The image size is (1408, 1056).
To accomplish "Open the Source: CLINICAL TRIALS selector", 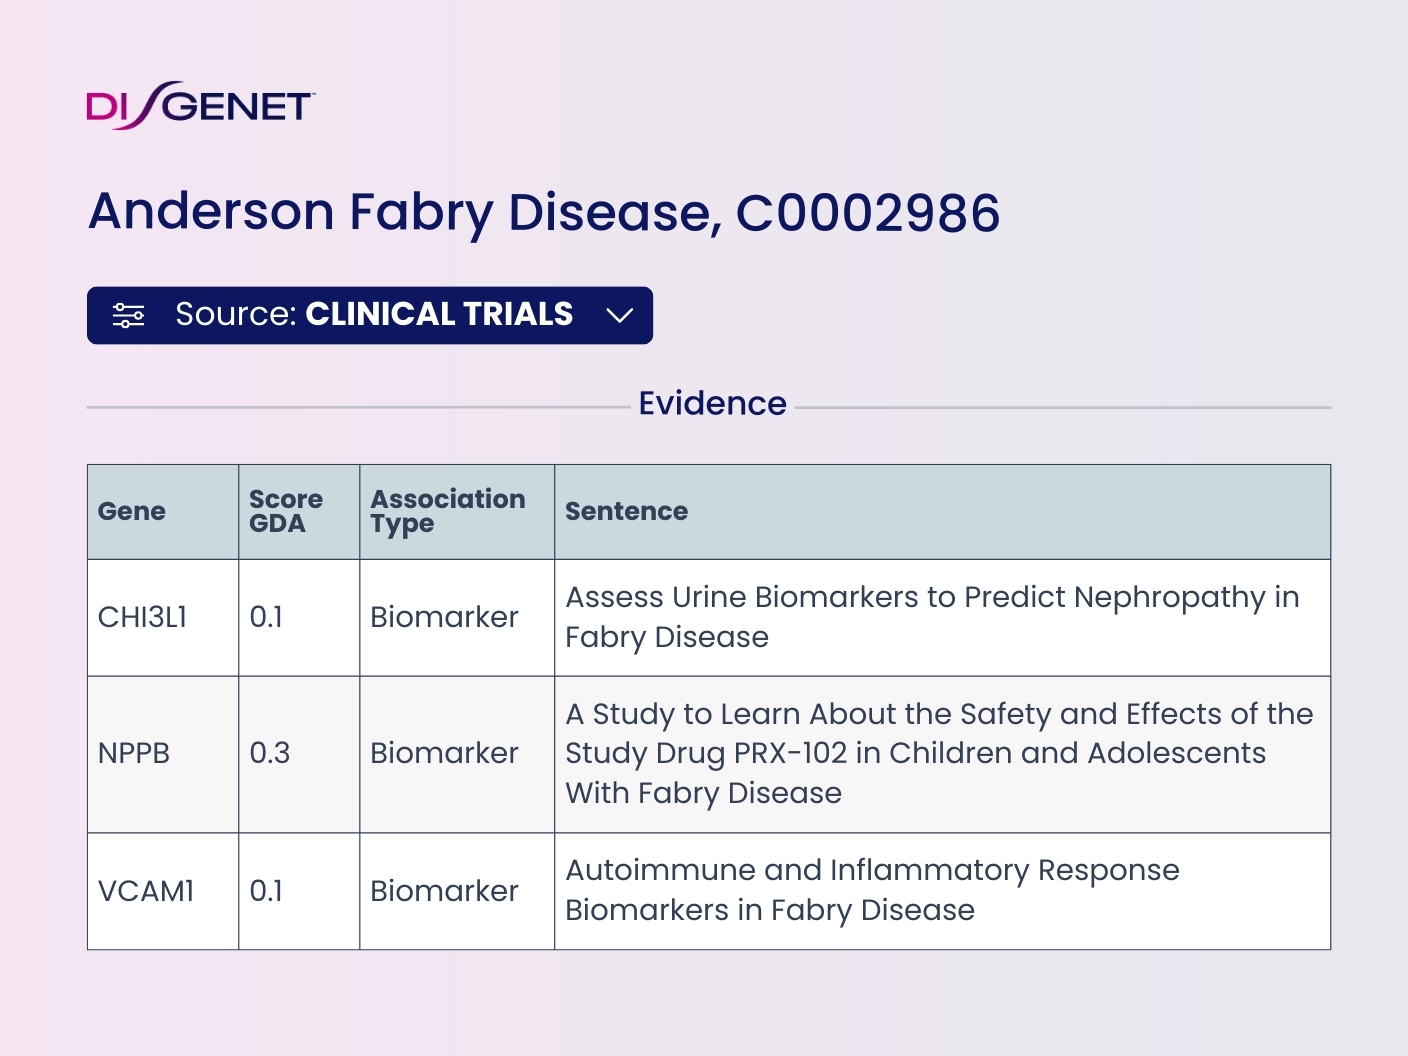I will pos(370,315).
